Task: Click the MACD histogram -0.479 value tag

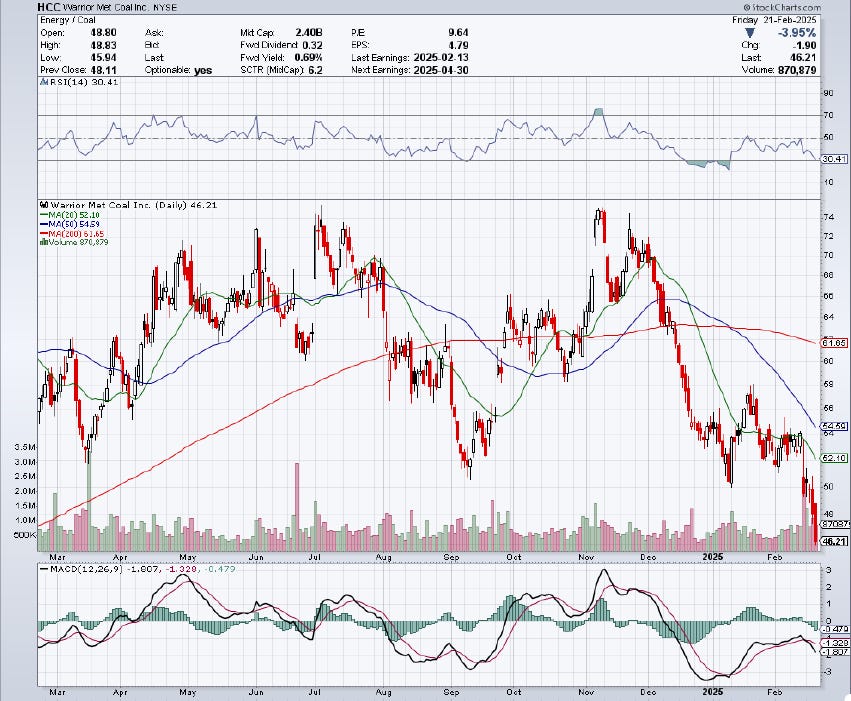Action: (x=836, y=629)
